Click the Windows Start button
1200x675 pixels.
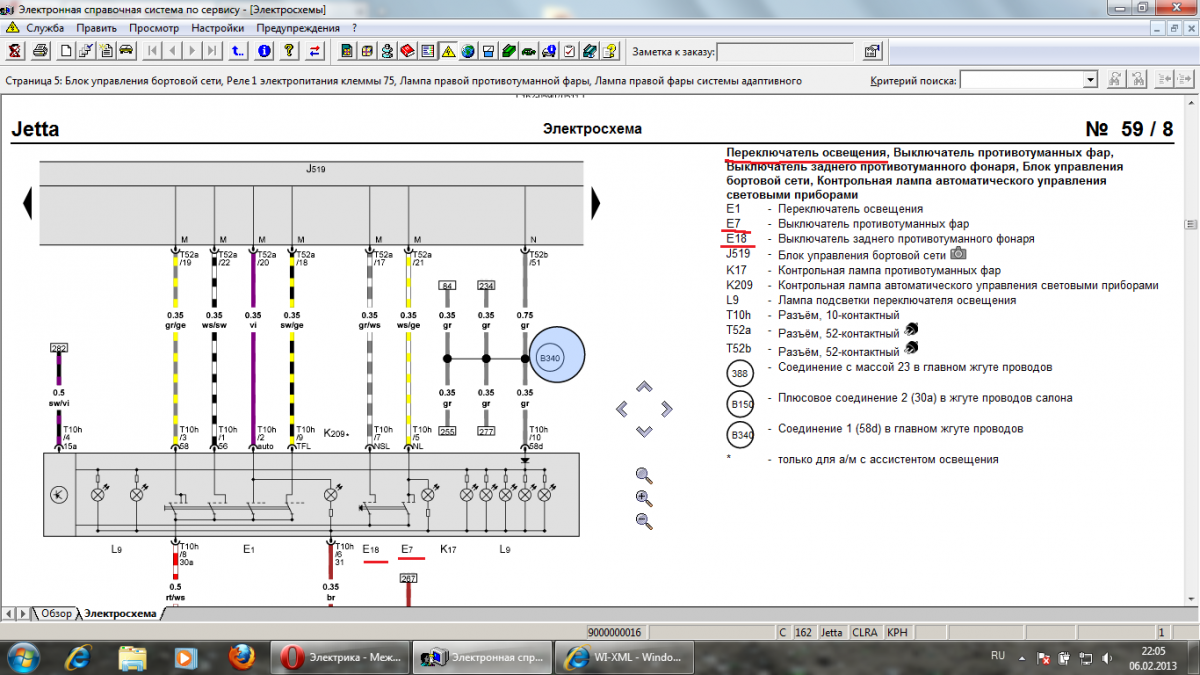pyautogui.click(x=22, y=656)
